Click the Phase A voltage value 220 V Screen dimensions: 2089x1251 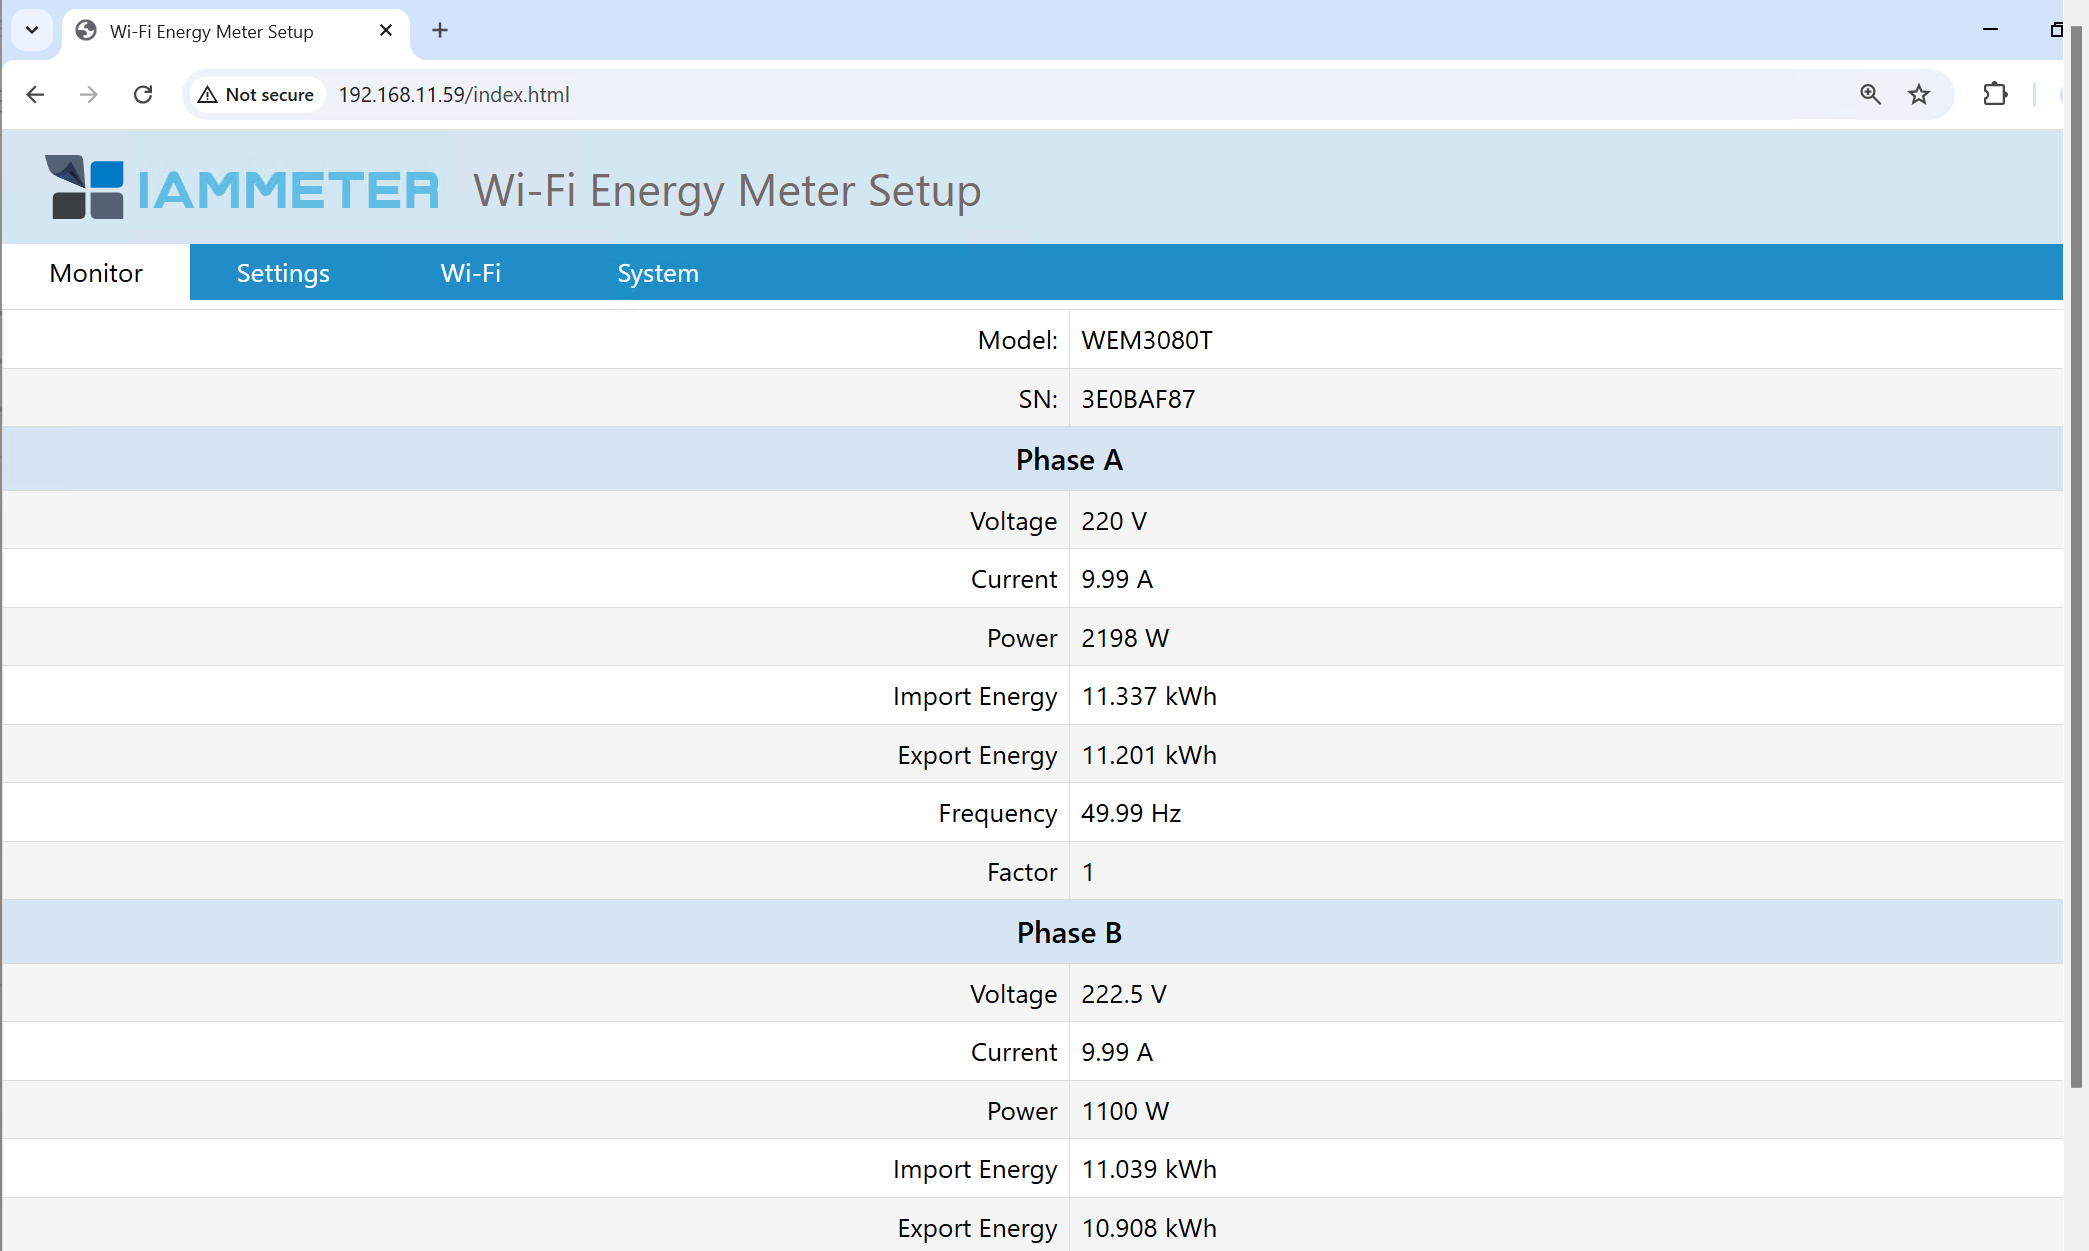click(x=1114, y=521)
